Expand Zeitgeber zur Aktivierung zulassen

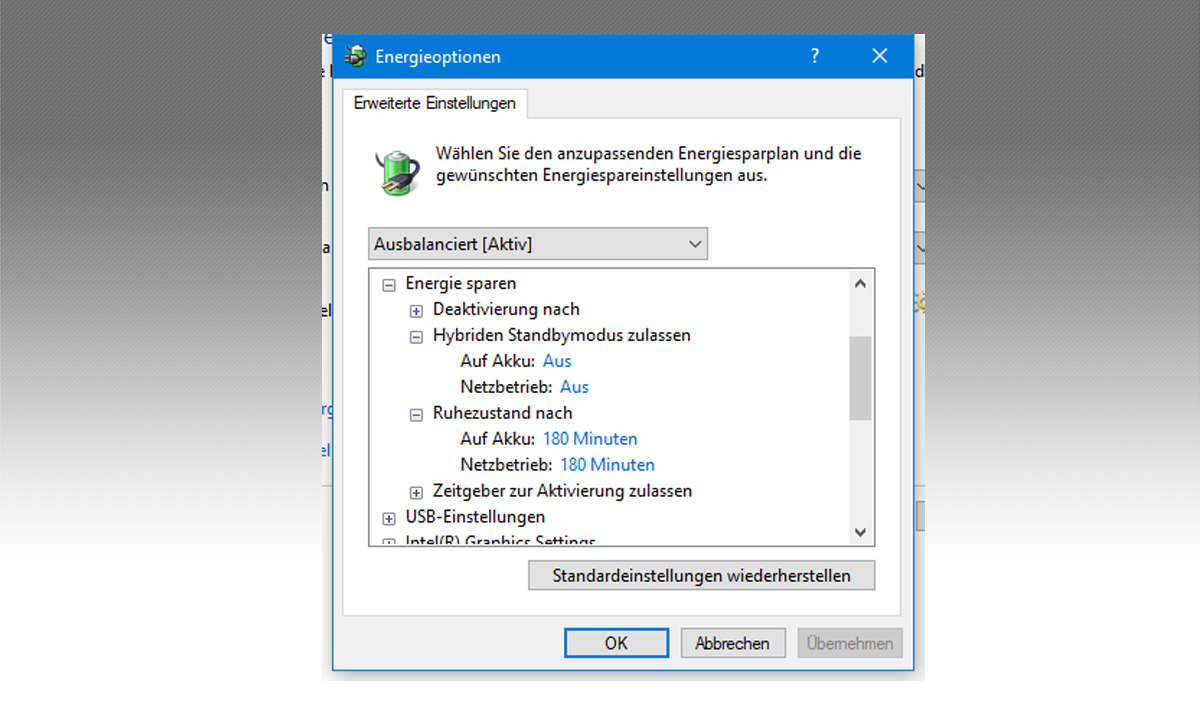click(x=416, y=492)
